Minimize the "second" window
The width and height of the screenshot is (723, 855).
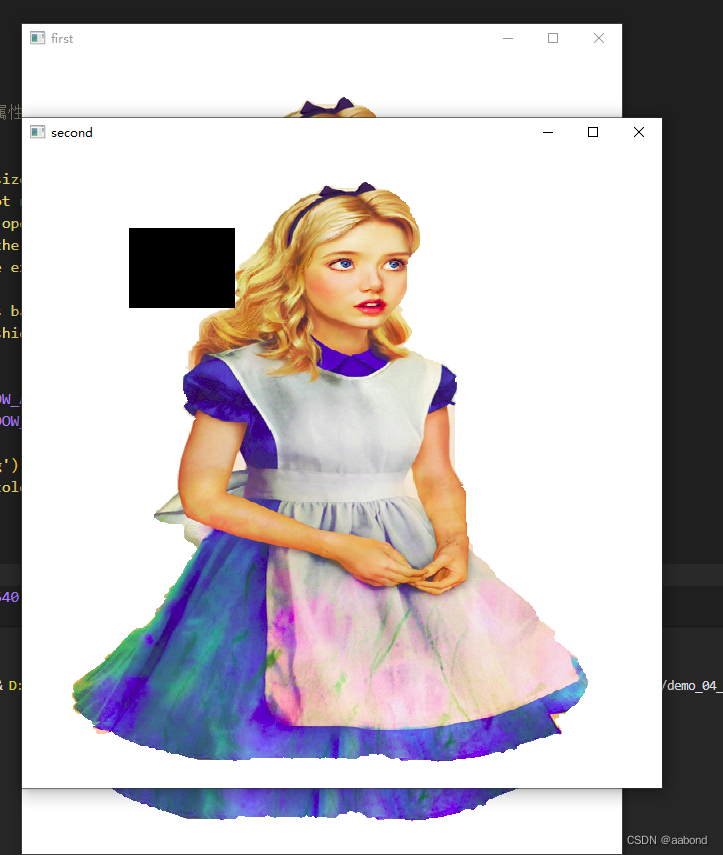click(548, 132)
